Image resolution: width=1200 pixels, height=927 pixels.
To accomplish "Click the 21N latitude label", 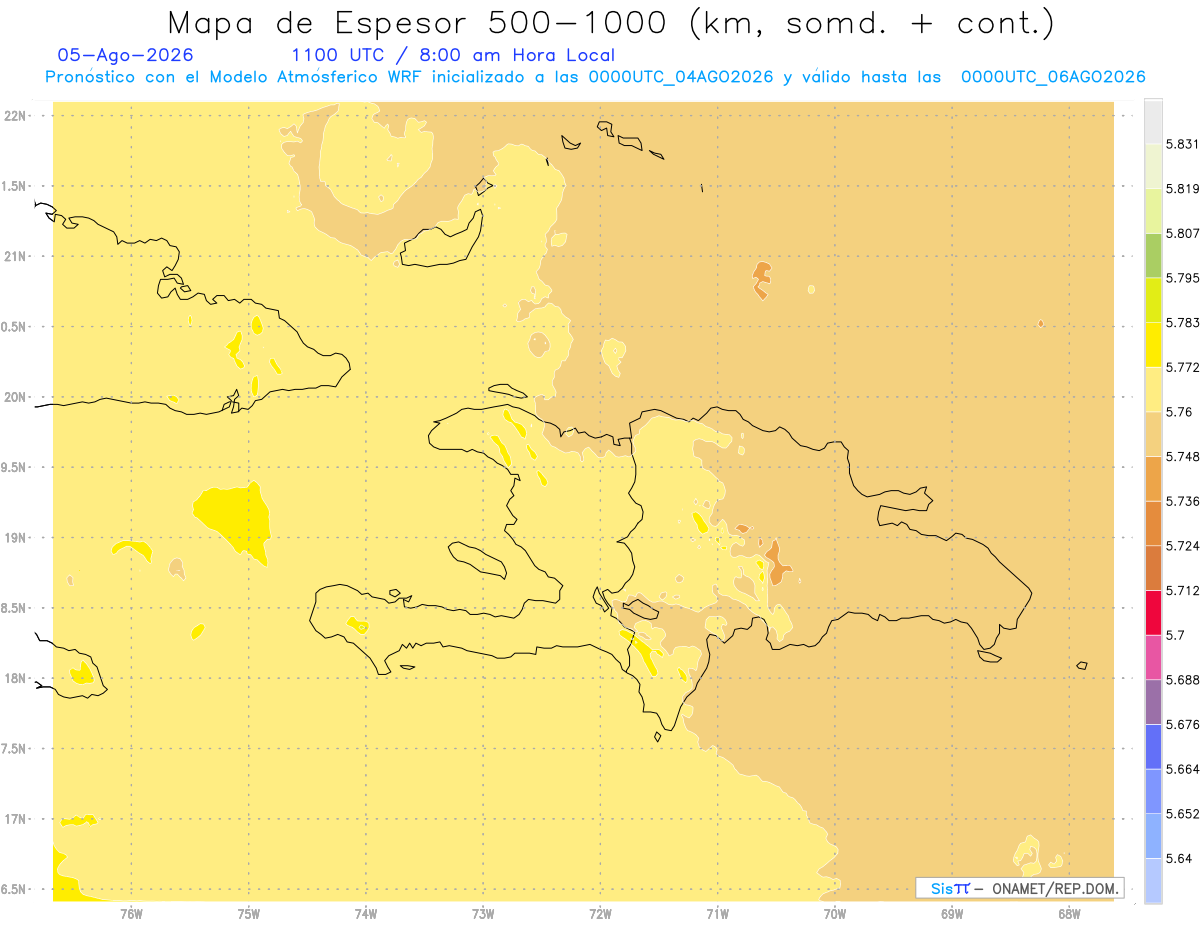I will tap(15, 256).
